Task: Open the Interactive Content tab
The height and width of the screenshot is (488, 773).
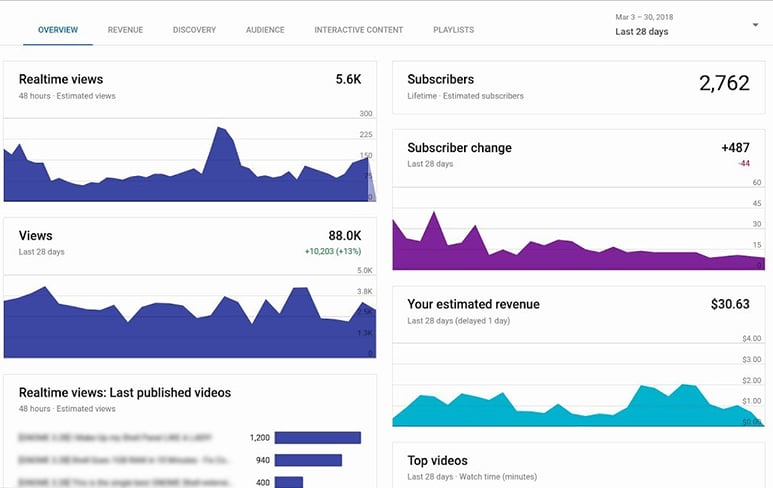Action: (359, 30)
